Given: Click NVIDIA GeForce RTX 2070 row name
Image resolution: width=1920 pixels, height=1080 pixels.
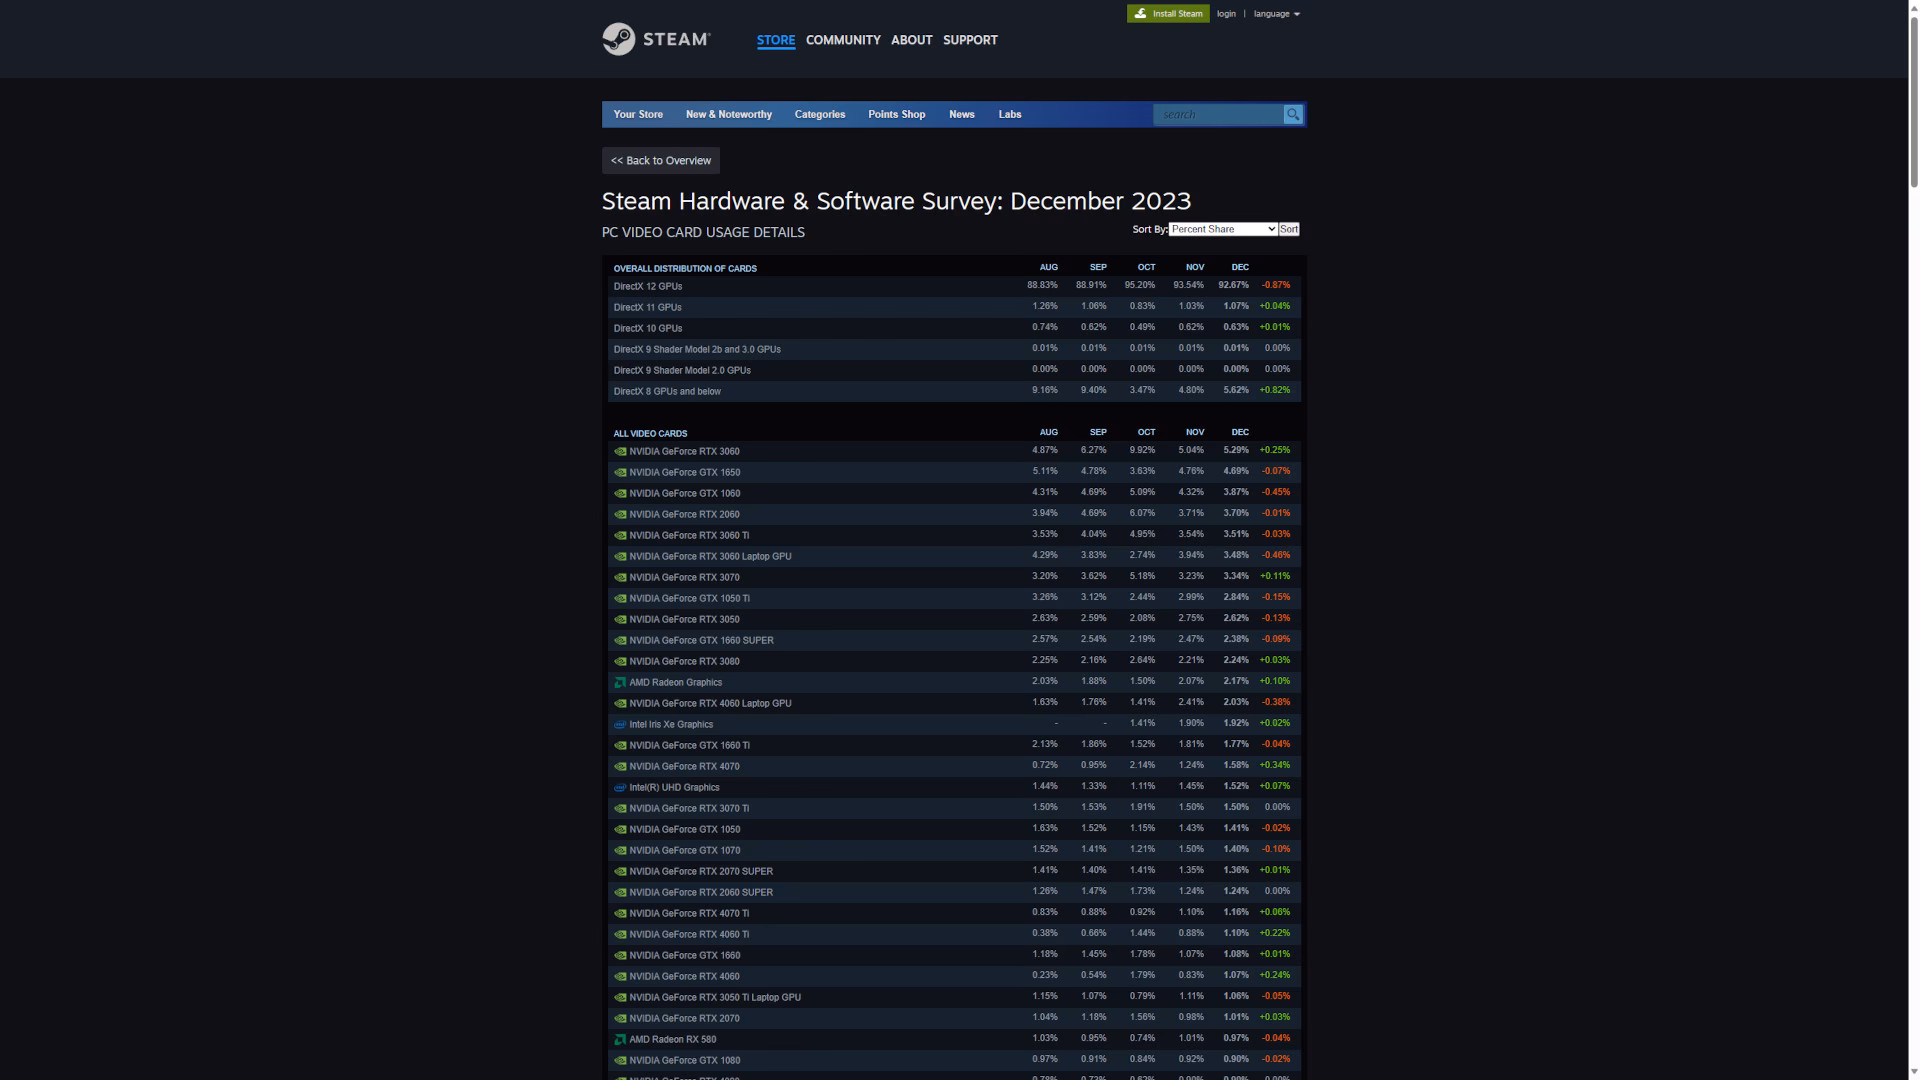Looking at the screenshot, I should [x=685, y=1018].
